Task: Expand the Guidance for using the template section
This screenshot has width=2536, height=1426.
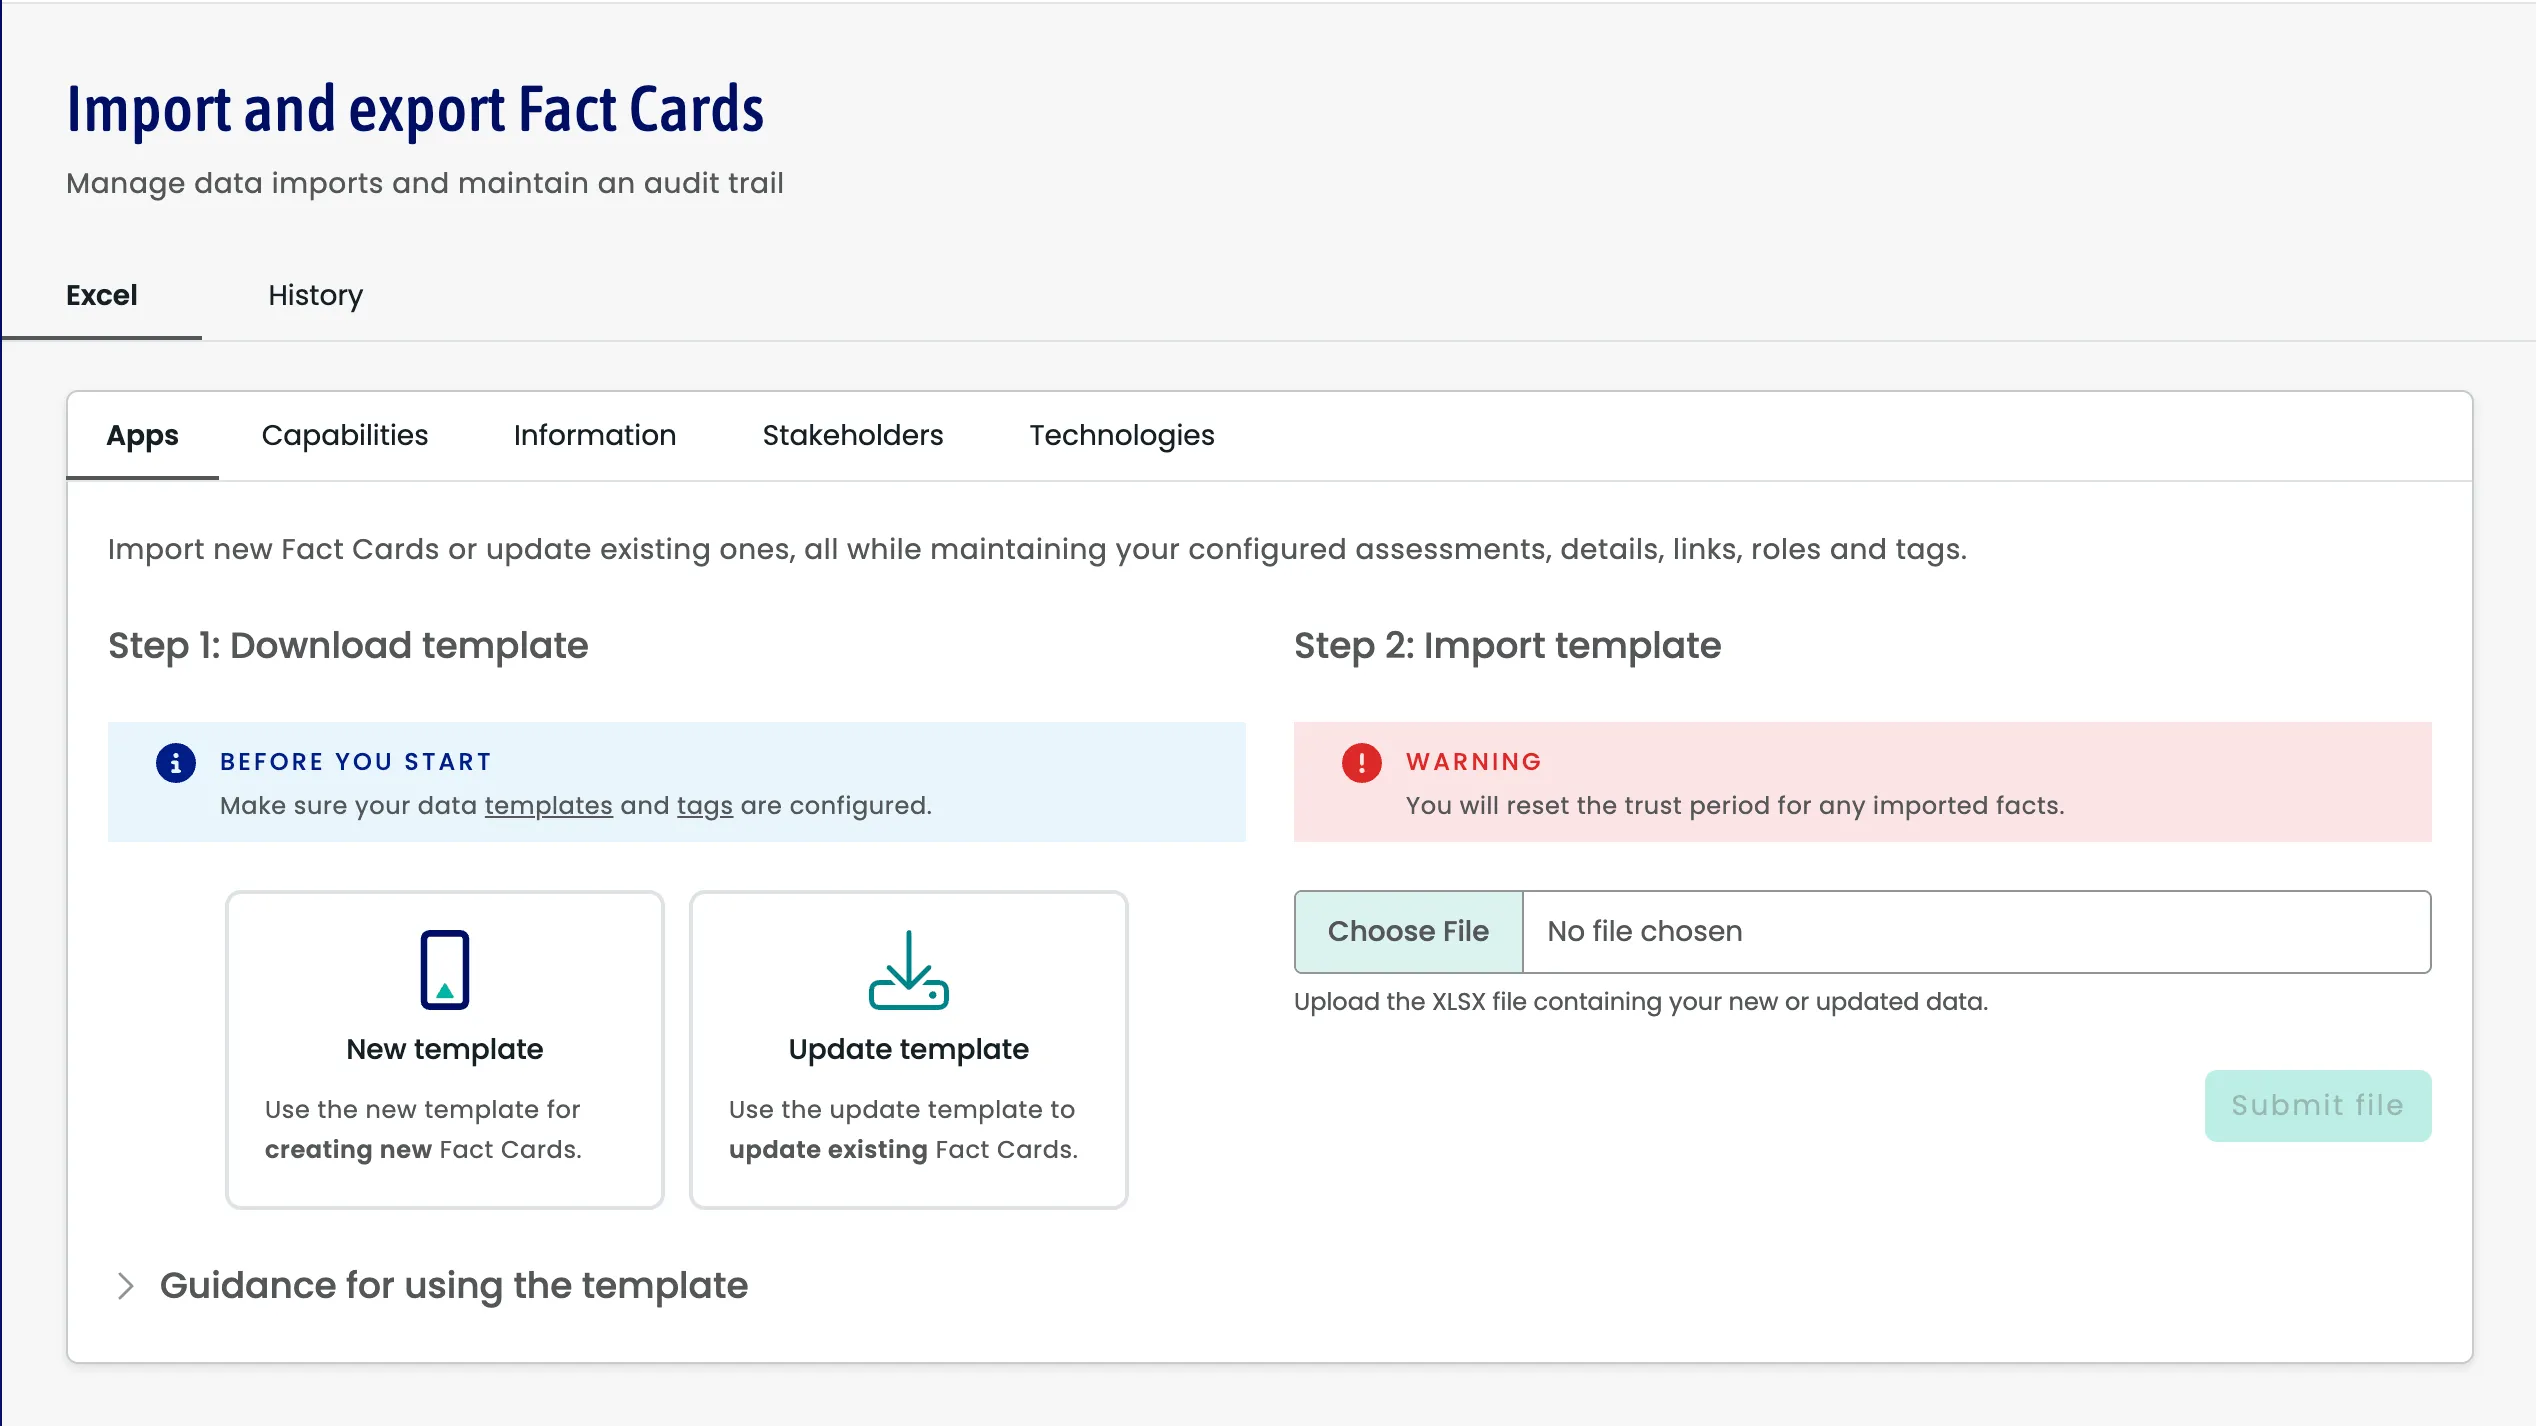Action: pyautogui.click(x=453, y=1285)
